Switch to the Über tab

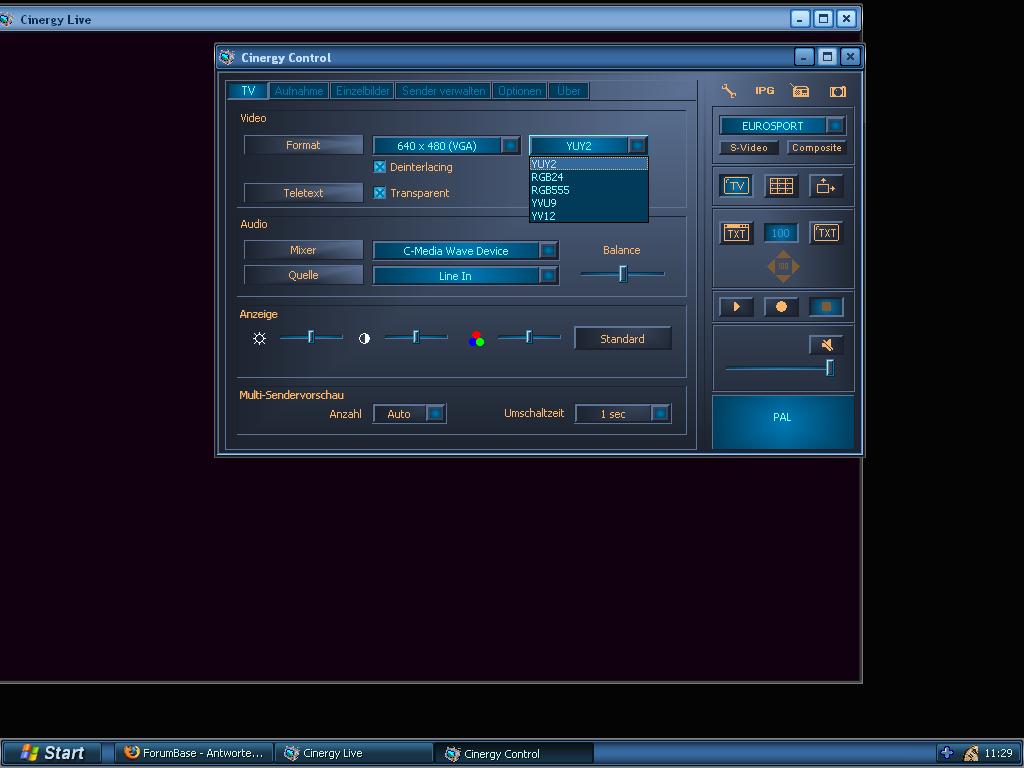pos(569,91)
